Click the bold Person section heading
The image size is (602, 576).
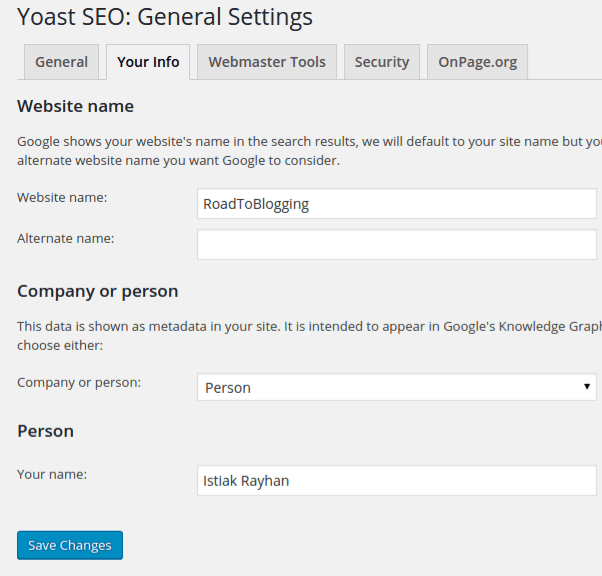[x=45, y=432]
